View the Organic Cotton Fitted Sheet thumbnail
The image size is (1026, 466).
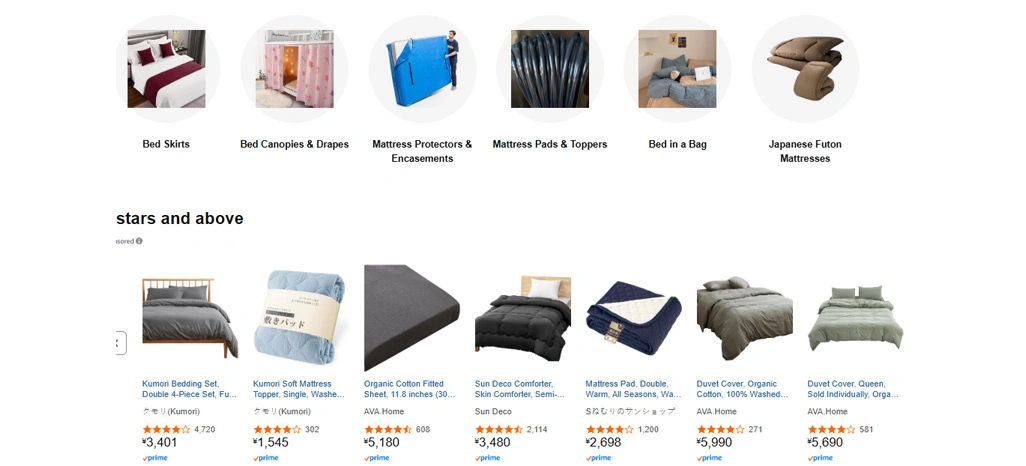click(x=412, y=318)
